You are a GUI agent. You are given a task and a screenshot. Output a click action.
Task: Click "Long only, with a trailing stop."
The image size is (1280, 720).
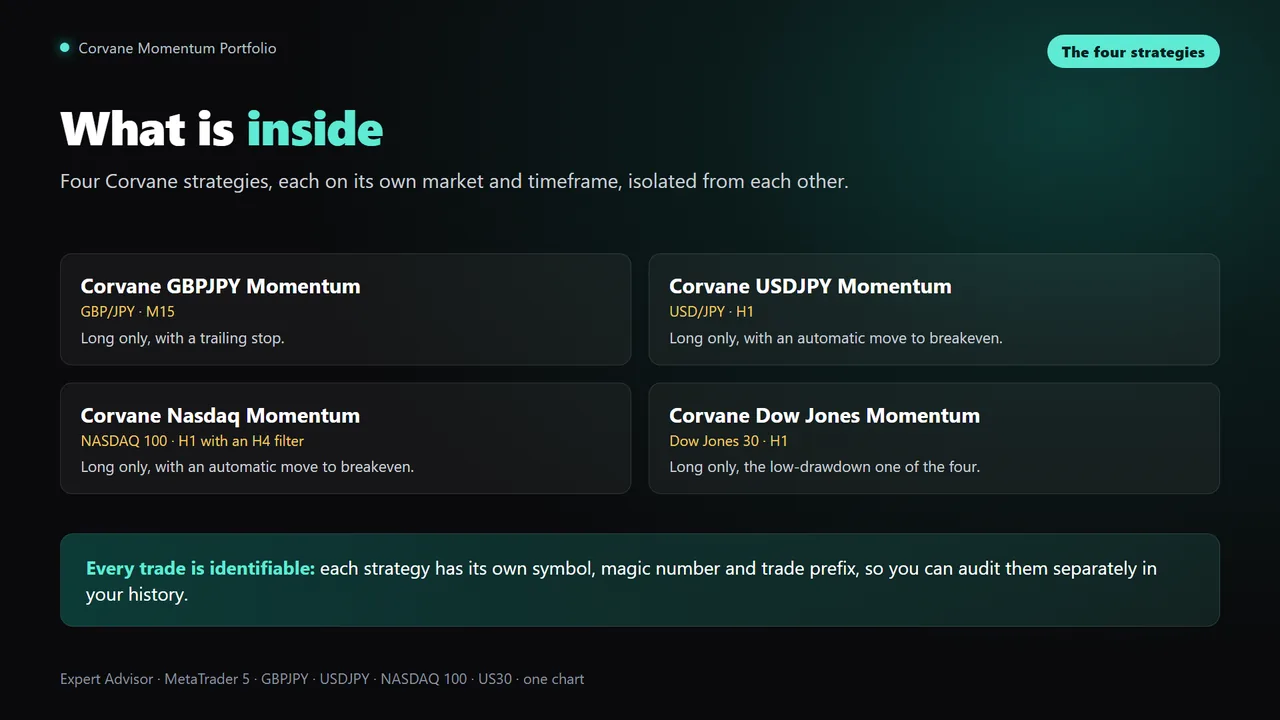(183, 338)
